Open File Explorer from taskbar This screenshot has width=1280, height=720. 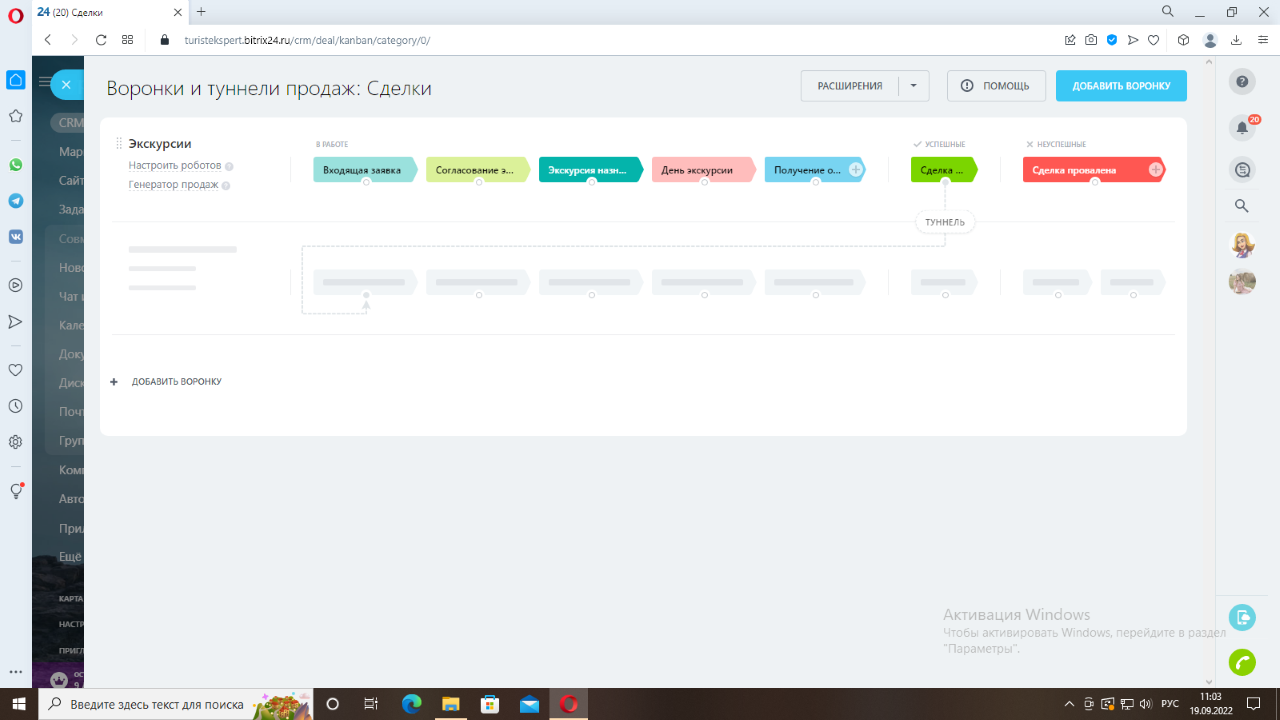tap(450, 704)
